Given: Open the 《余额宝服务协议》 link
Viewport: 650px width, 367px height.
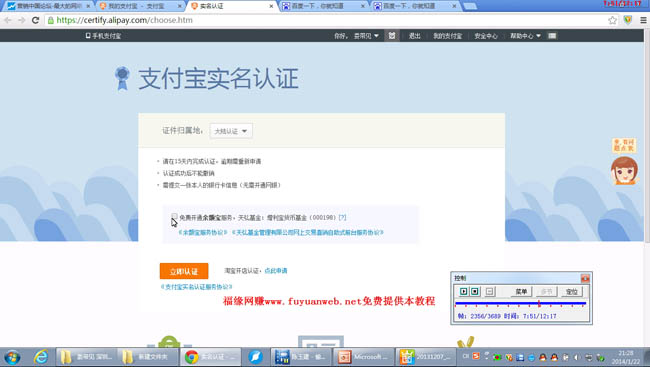Looking at the screenshot, I should [202, 232].
